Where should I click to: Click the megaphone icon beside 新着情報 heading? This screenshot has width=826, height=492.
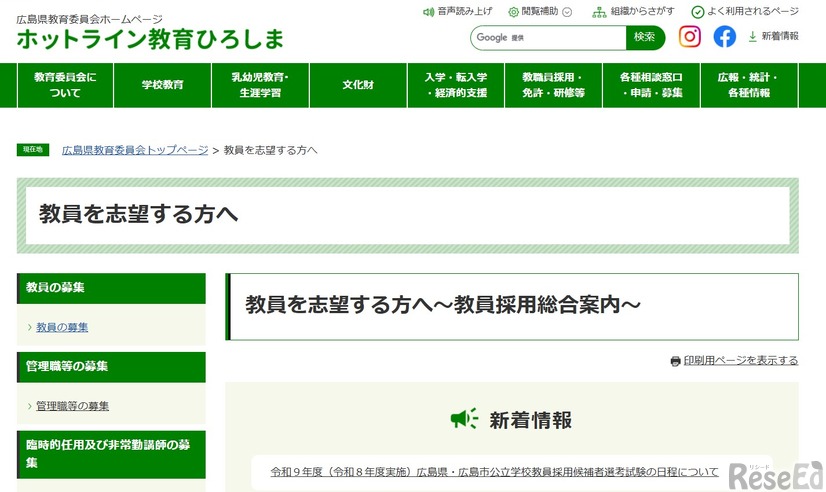click(464, 419)
